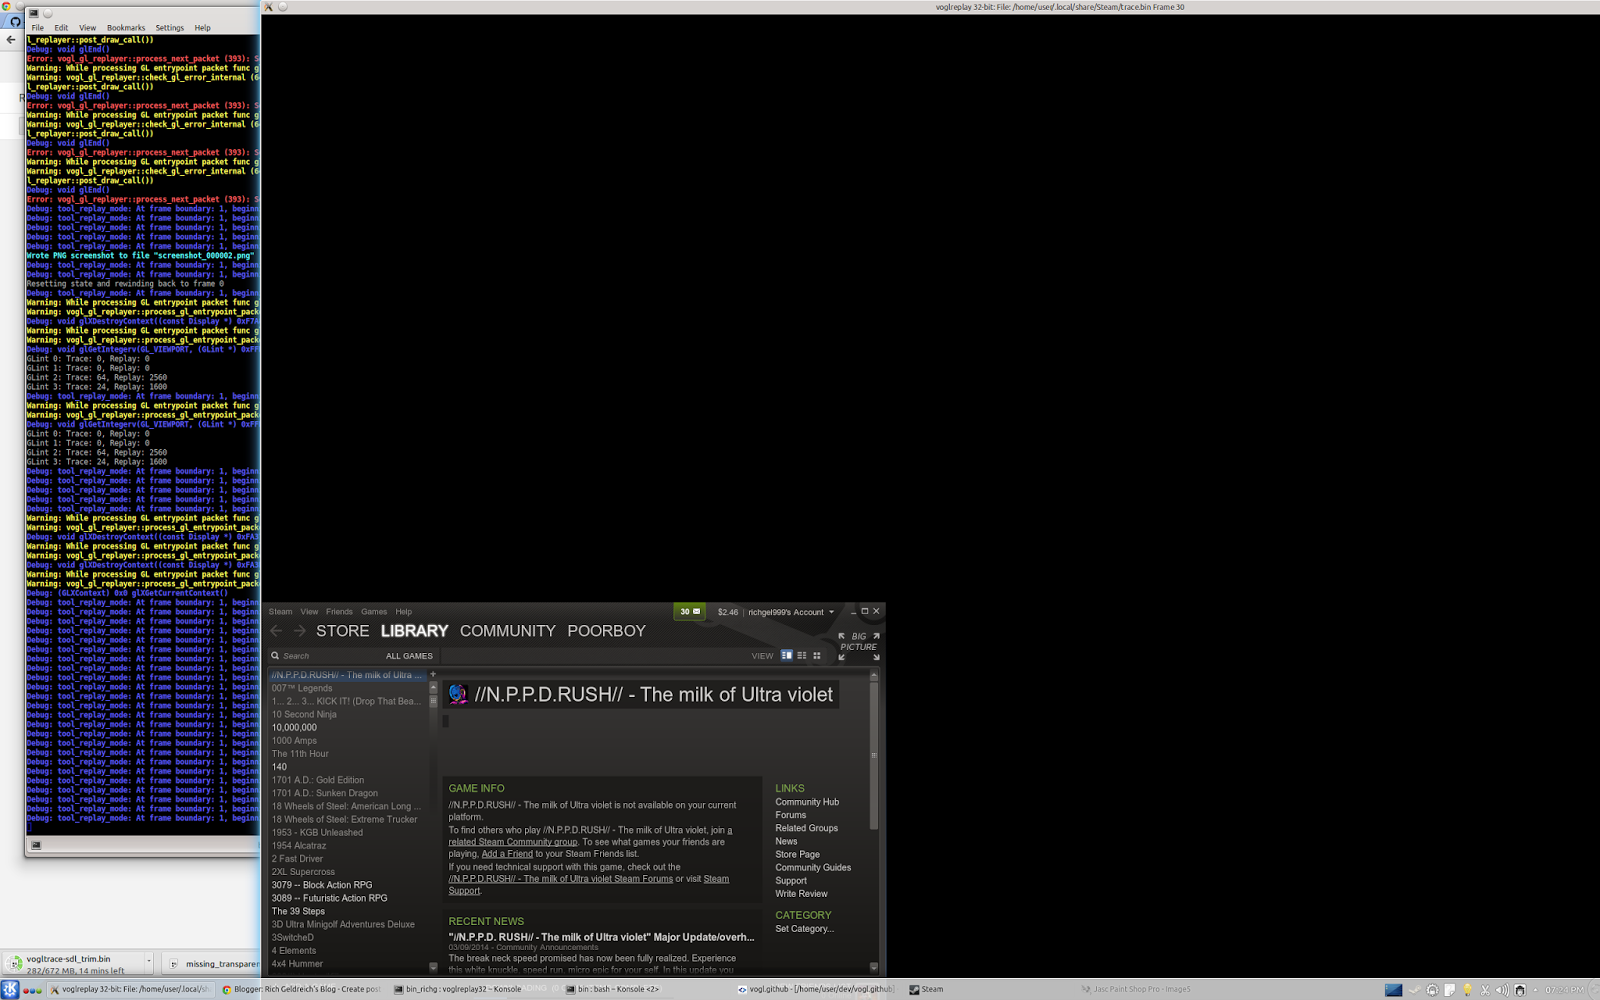Screen dimensions: 1600x1000
Task: Open the Friends menu in Steam
Action: [339, 612]
